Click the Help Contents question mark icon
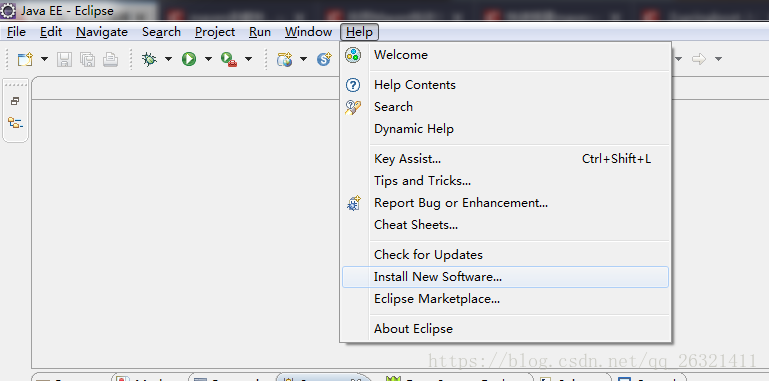Screen dimensions: 769x381 point(353,85)
